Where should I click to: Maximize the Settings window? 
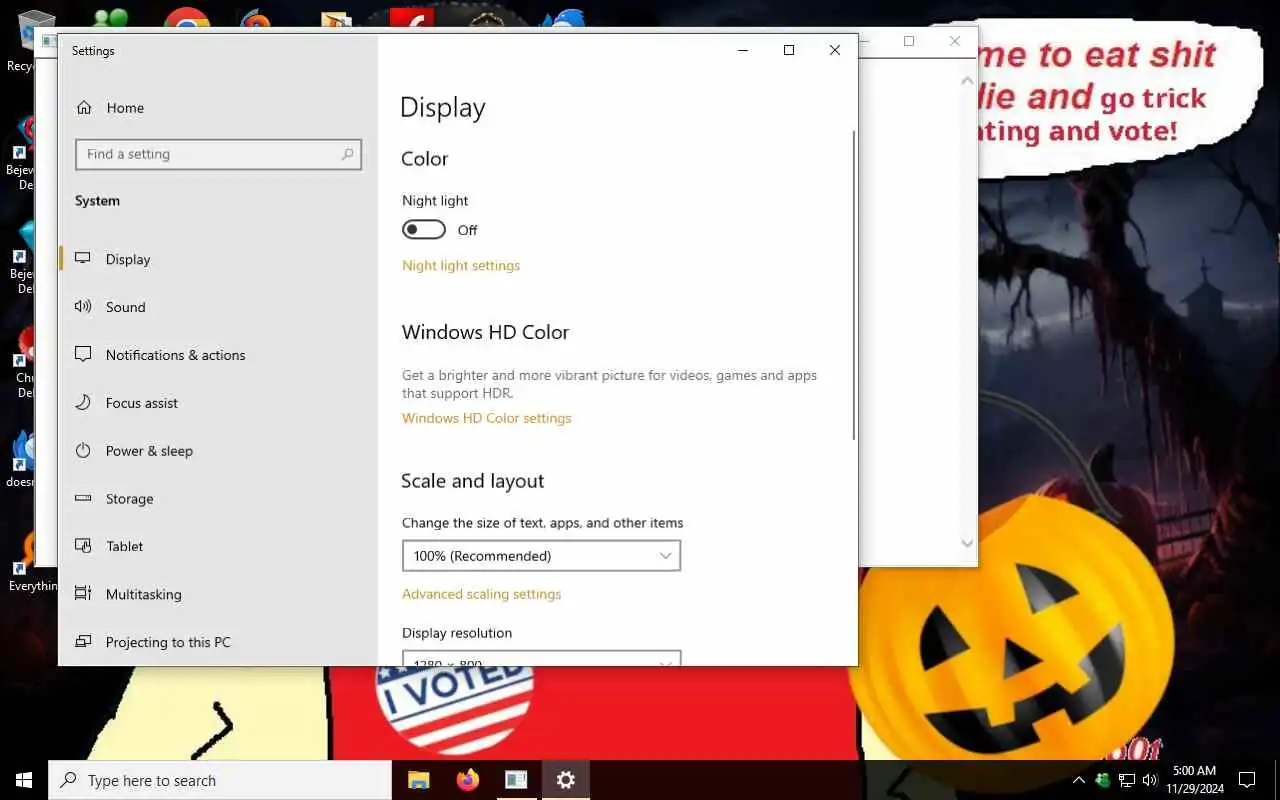(x=789, y=50)
